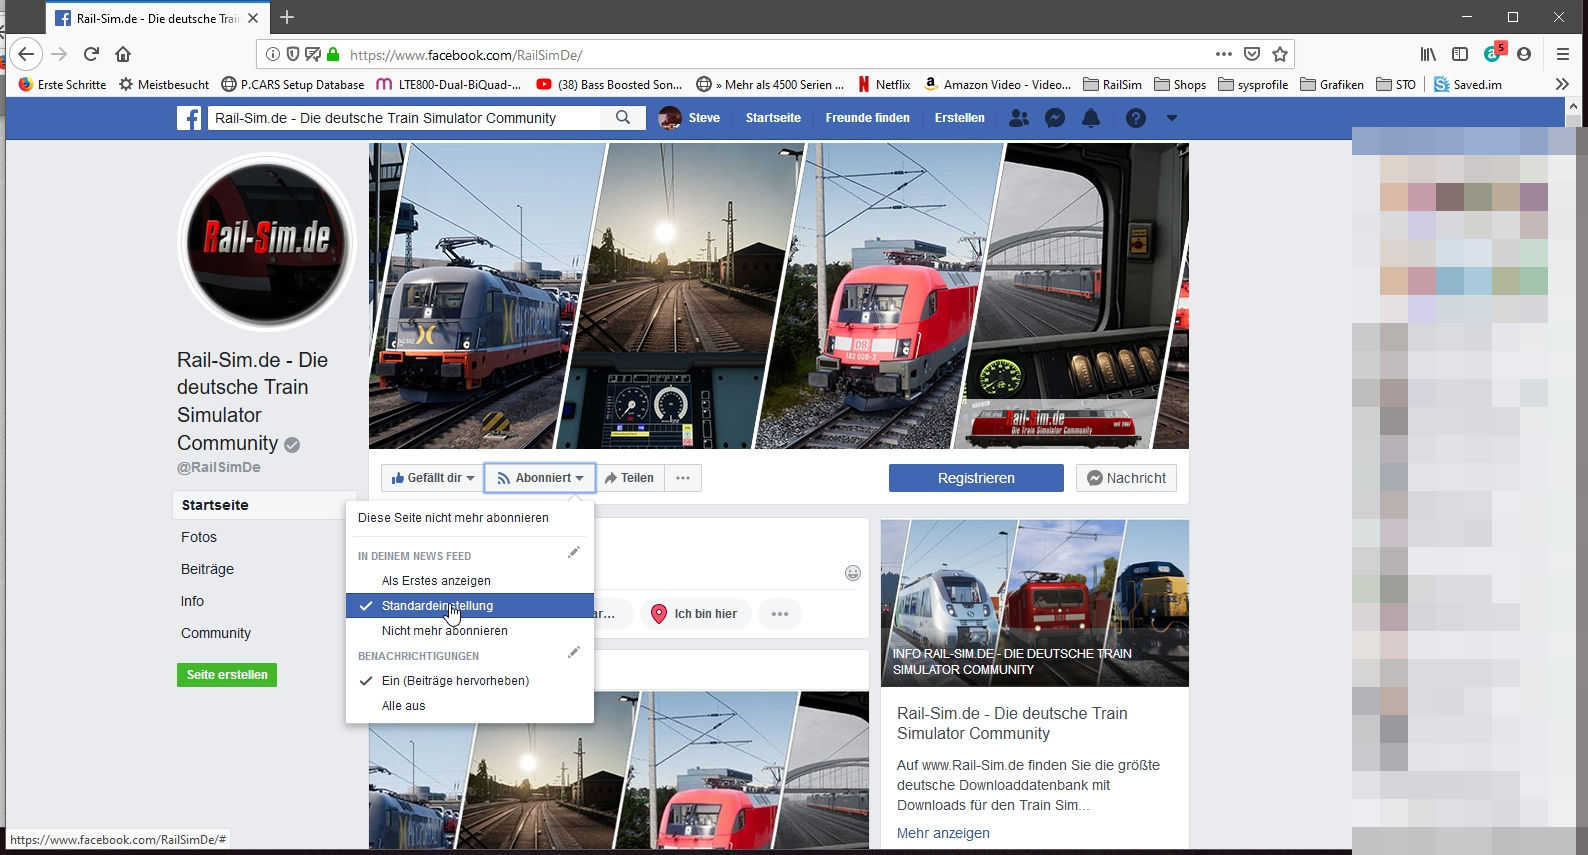Screen dimensions: 1588x855
Task: Expand the account menu arrow in header
Action: coord(1172,118)
